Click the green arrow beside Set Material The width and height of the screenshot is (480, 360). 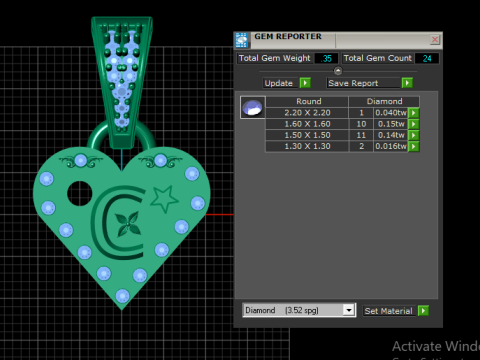(x=423, y=311)
